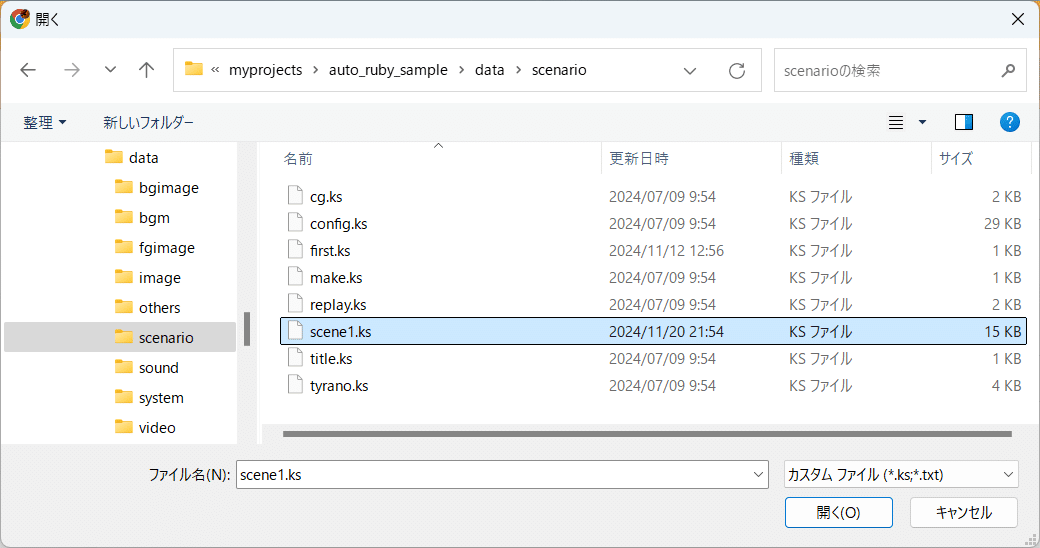Viewport: 1040px width, 548px height.
Task: Open sound folder in sidebar
Action: coord(147,368)
